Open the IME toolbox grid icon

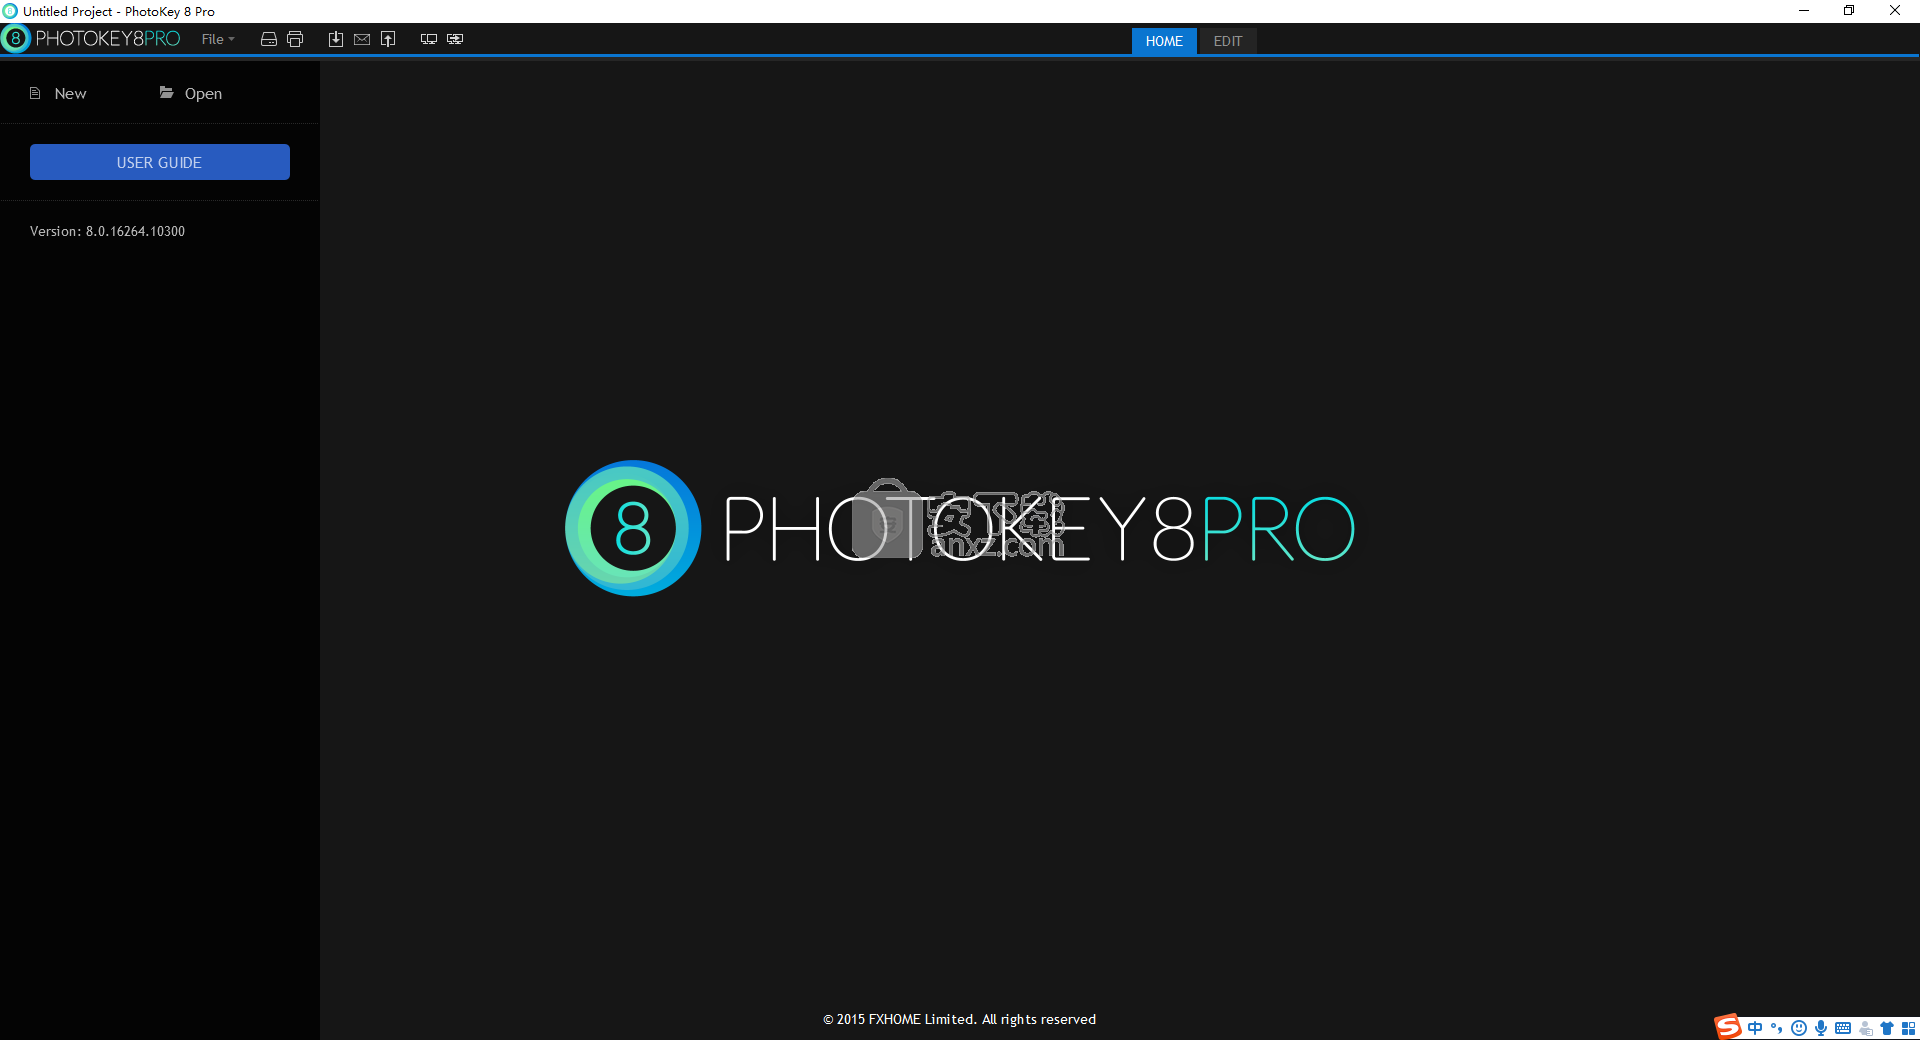[x=1908, y=1028]
